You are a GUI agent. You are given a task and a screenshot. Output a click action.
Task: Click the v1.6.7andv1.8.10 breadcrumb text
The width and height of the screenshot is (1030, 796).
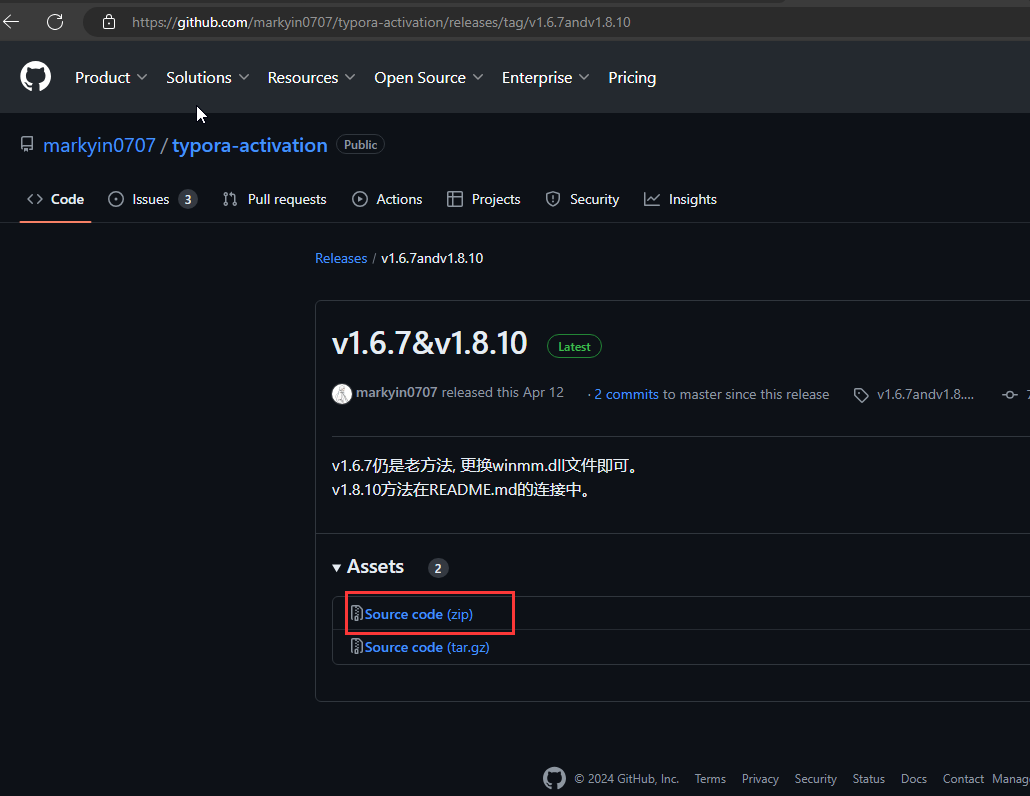click(x=432, y=258)
